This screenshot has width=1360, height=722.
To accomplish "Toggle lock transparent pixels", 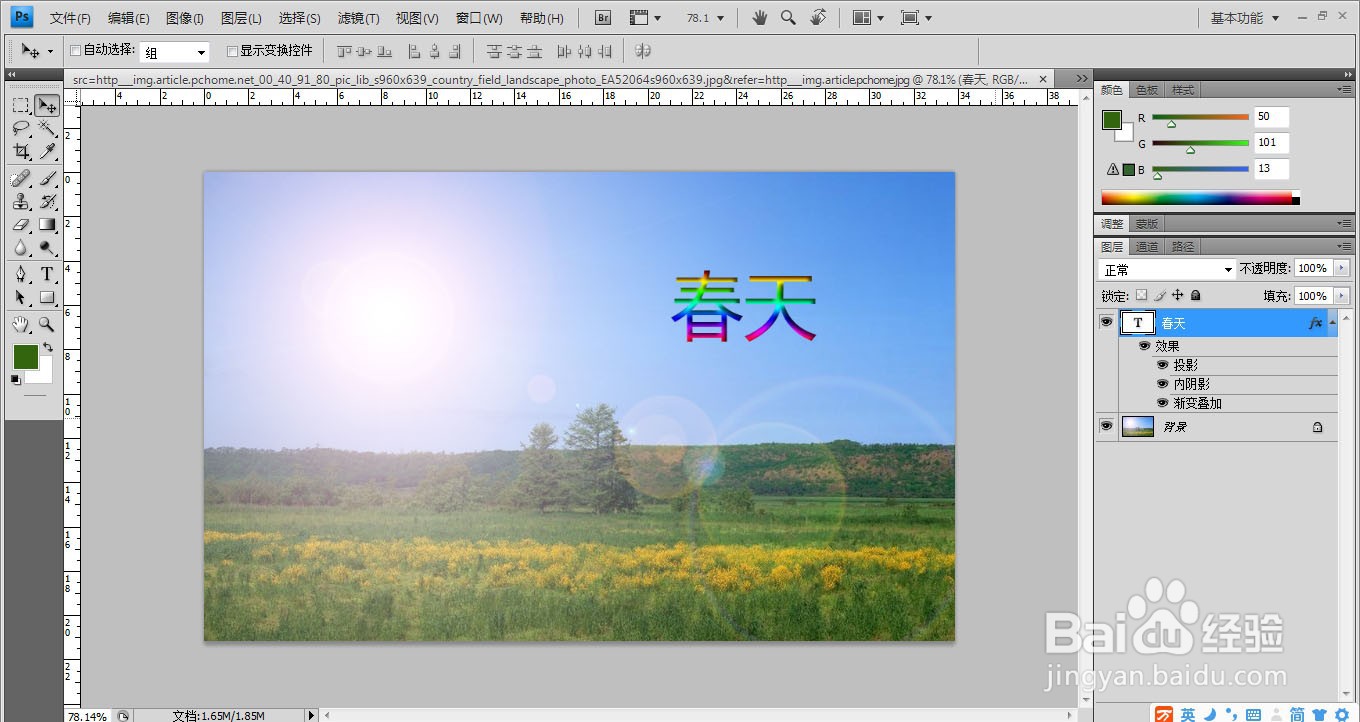I will click(1142, 296).
